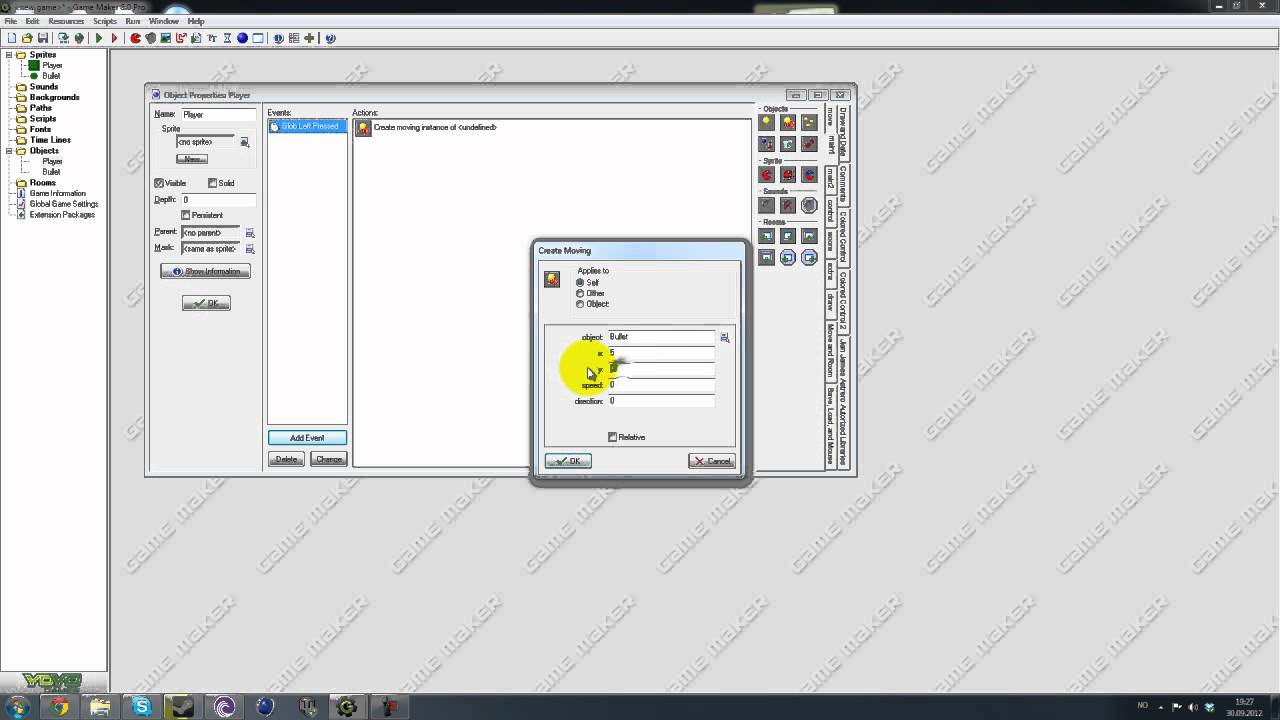Viewport: 1280px width, 720px height.
Task: Toggle the Visible checkbox
Action: point(159,183)
